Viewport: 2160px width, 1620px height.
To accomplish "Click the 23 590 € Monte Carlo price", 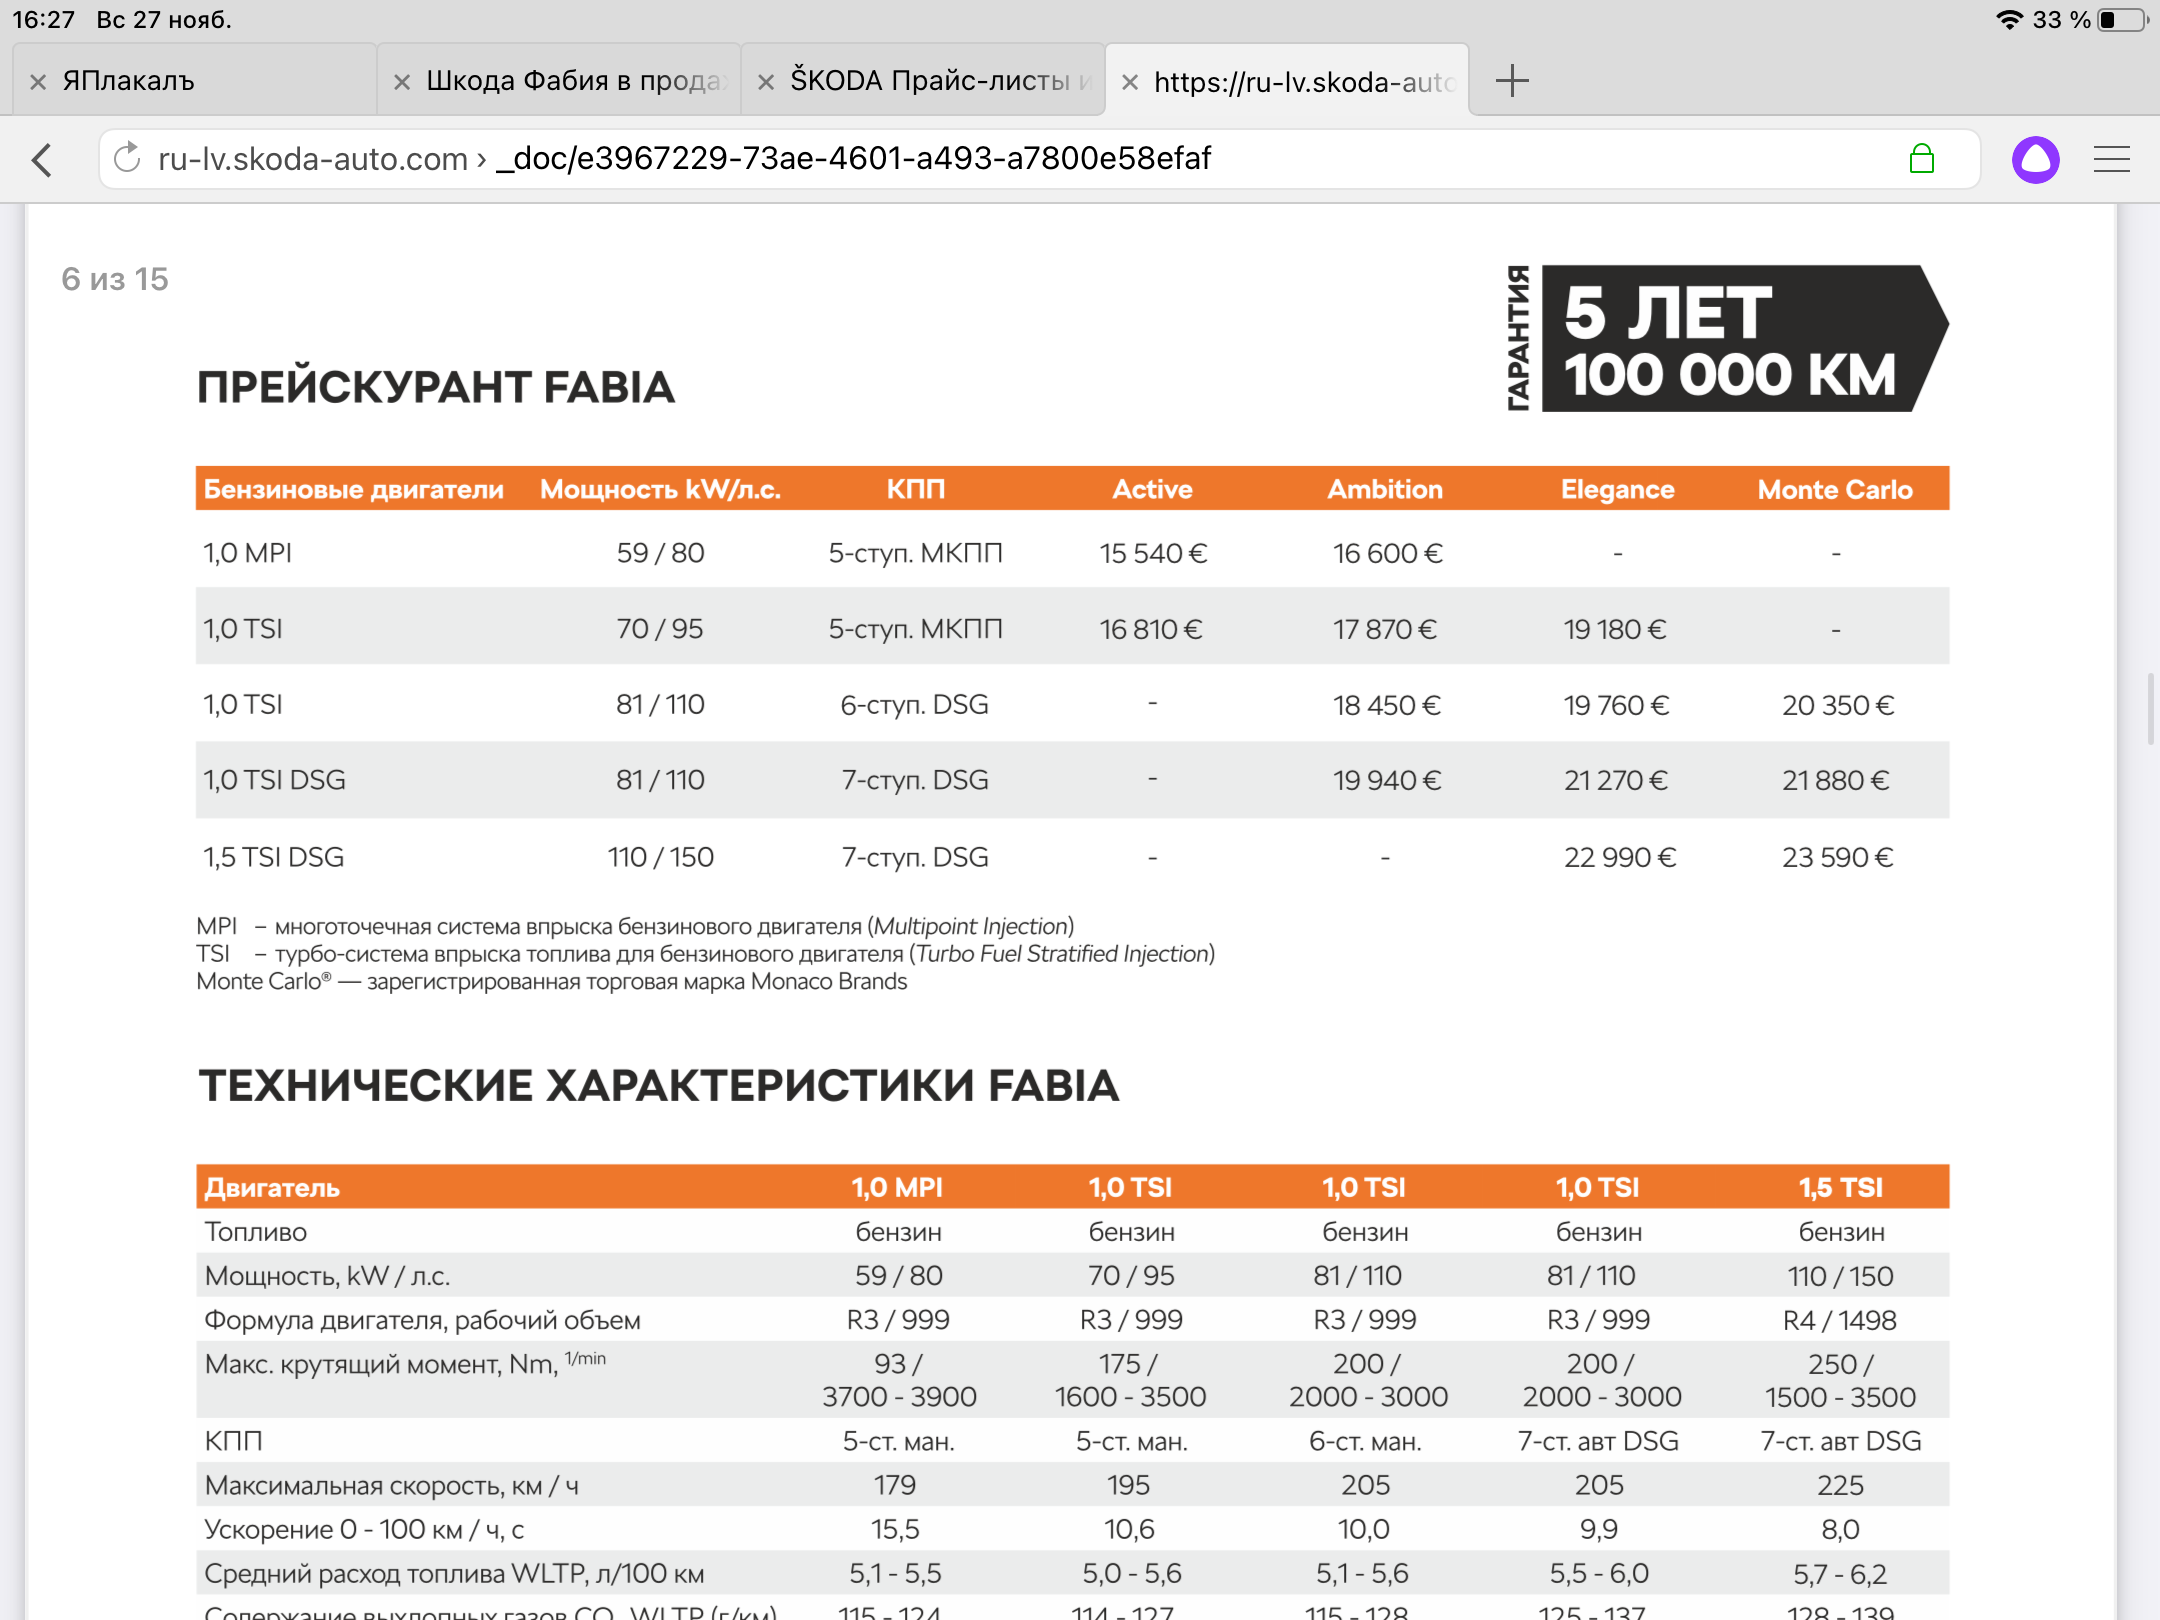I will (x=1838, y=857).
